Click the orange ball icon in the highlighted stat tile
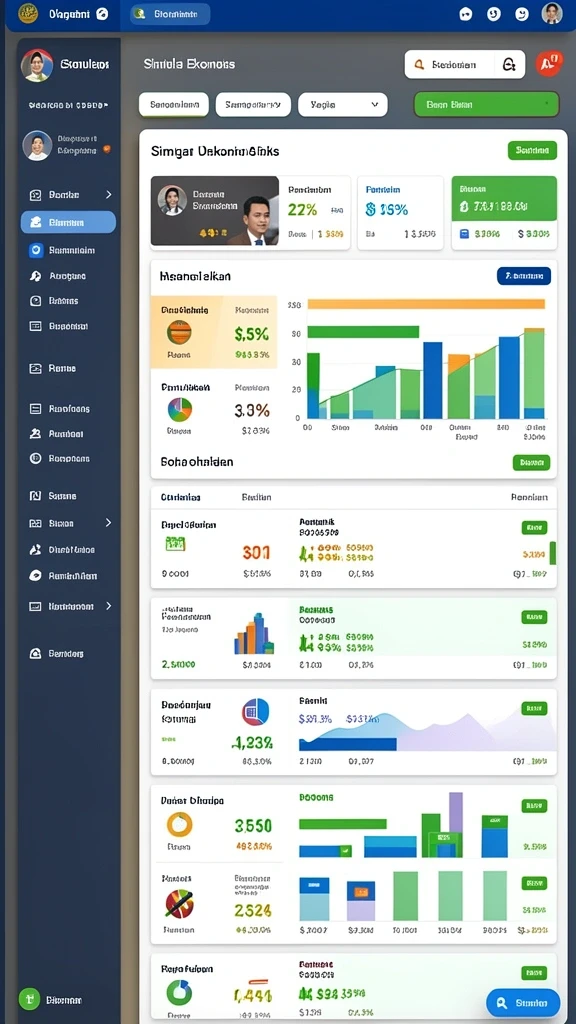This screenshot has width=576, height=1024. pyautogui.click(x=179, y=332)
